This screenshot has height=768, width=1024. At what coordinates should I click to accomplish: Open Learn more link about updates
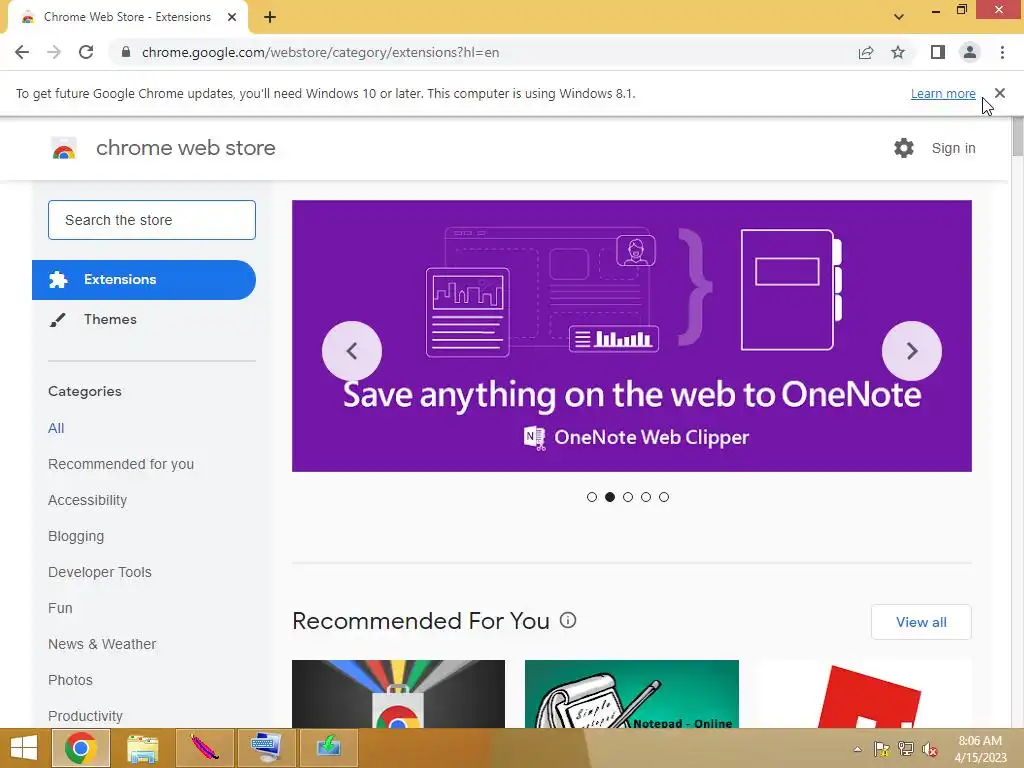point(943,93)
